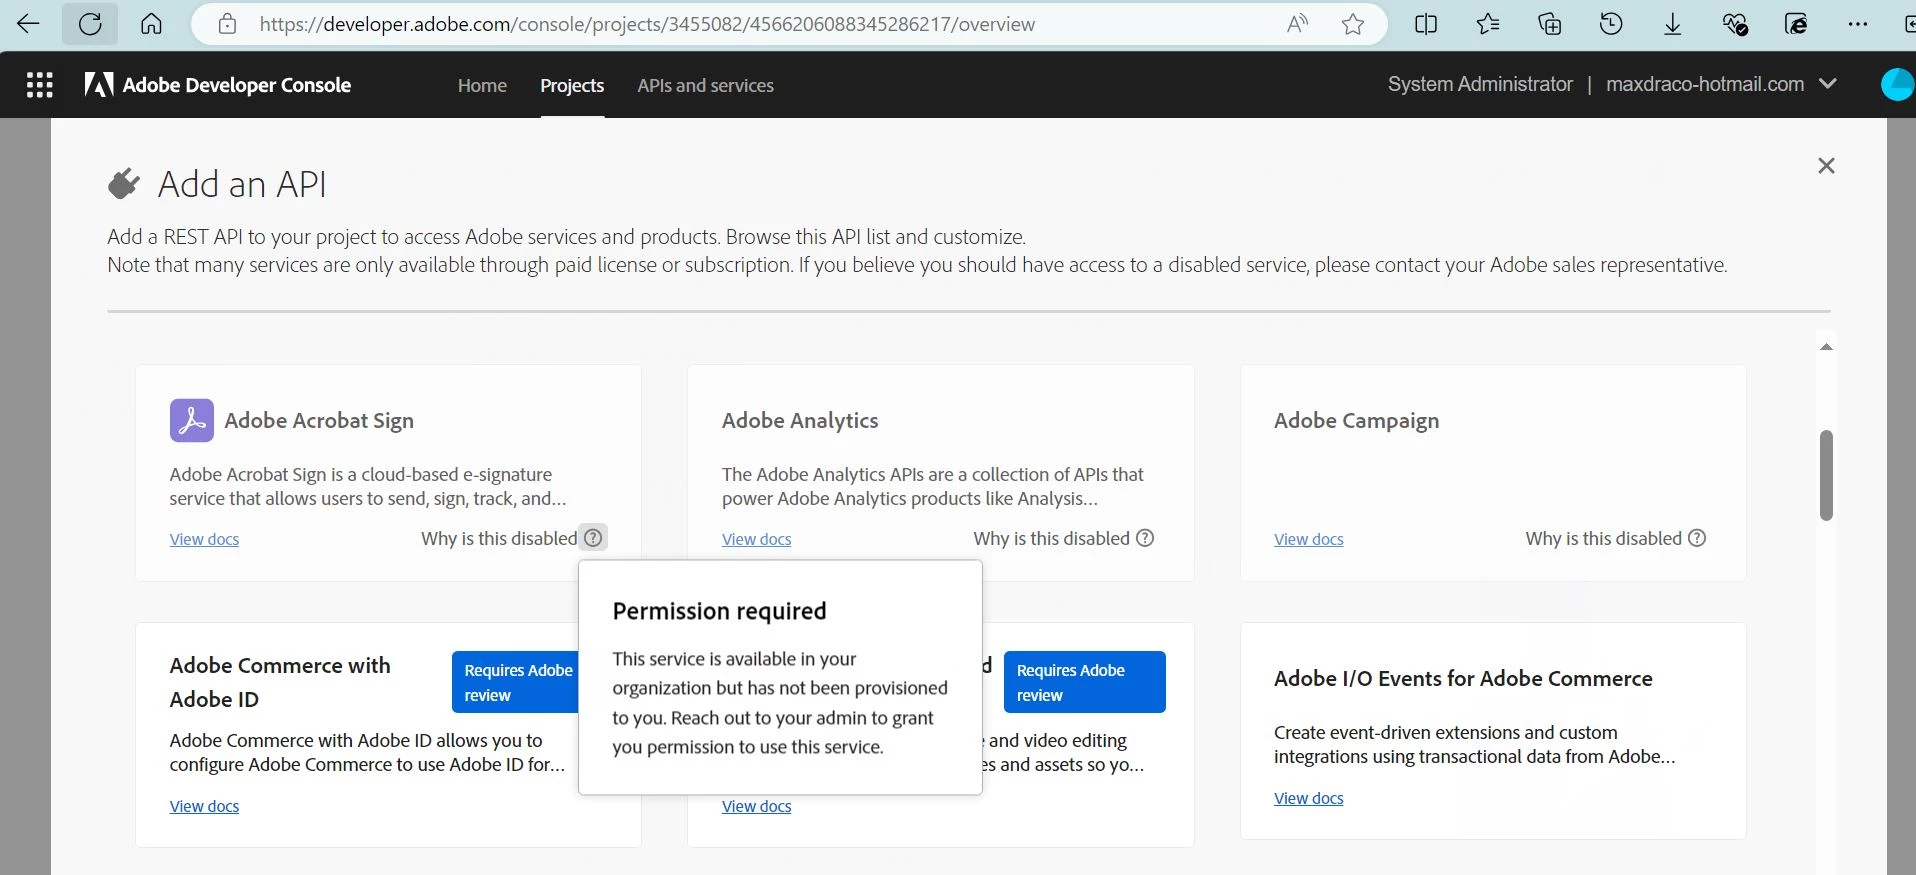Click Why is this disabled on Adobe Campaign
Screen dimensions: 1916x875
pos(1603,538)
